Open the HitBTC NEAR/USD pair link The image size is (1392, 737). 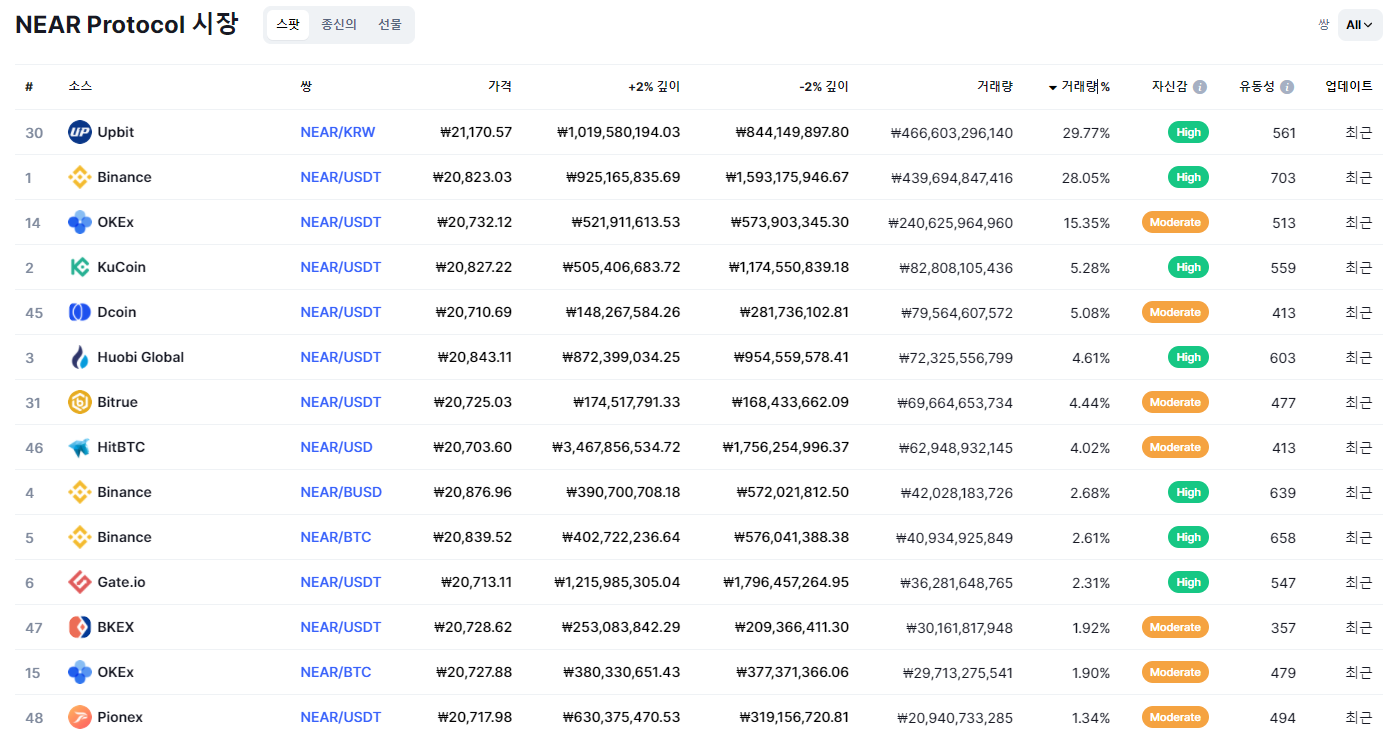click(x=337, y=447)
